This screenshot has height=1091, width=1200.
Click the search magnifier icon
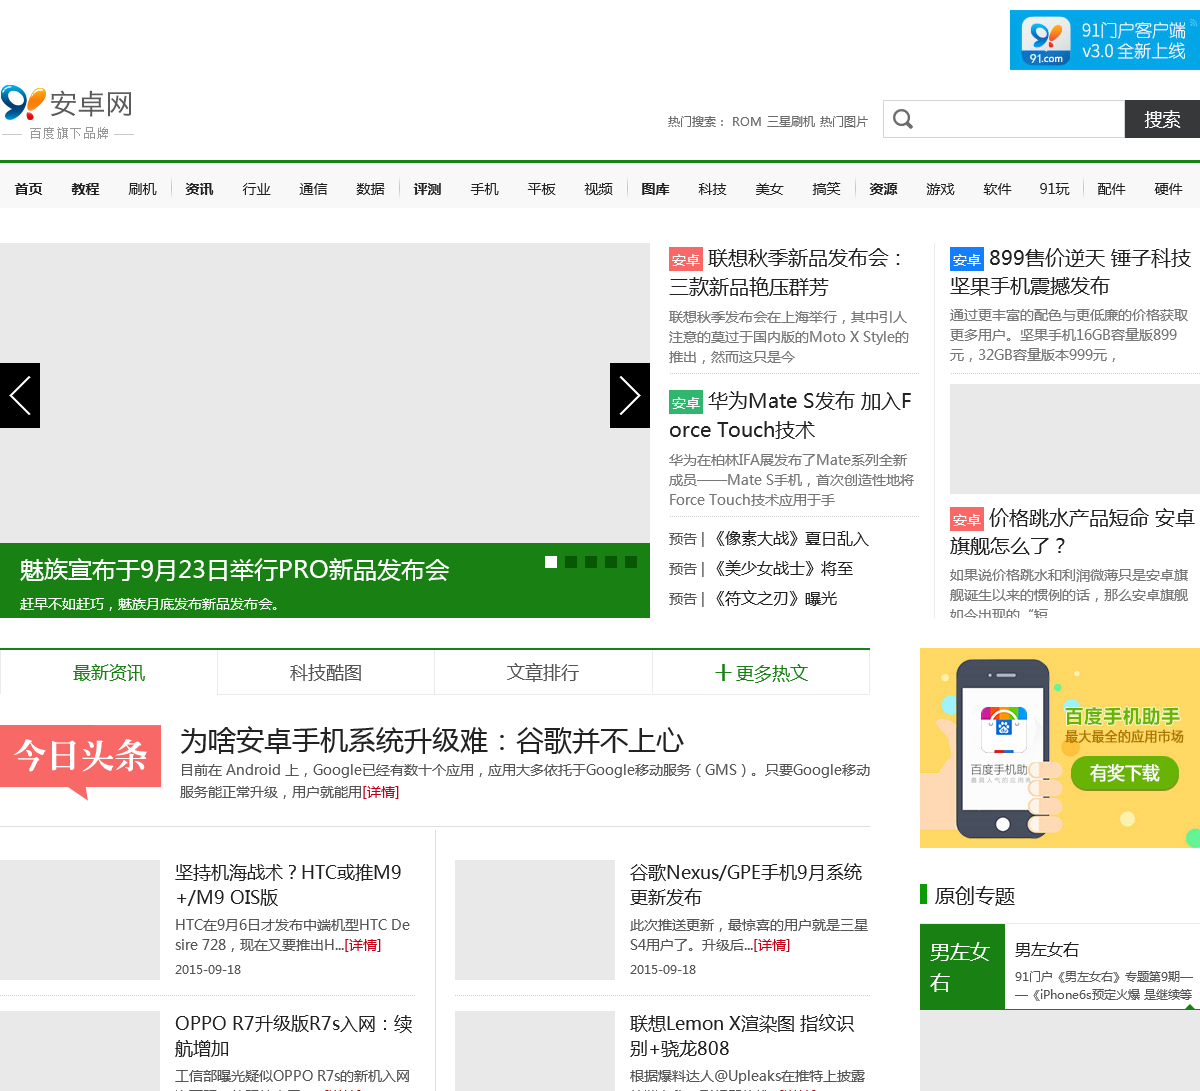tap(903, 119)
